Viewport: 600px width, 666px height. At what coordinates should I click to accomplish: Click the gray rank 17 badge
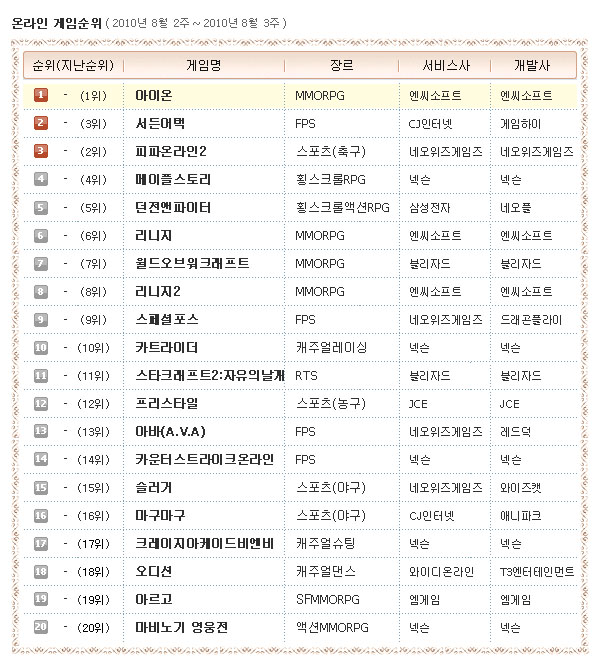coord(41,543)
